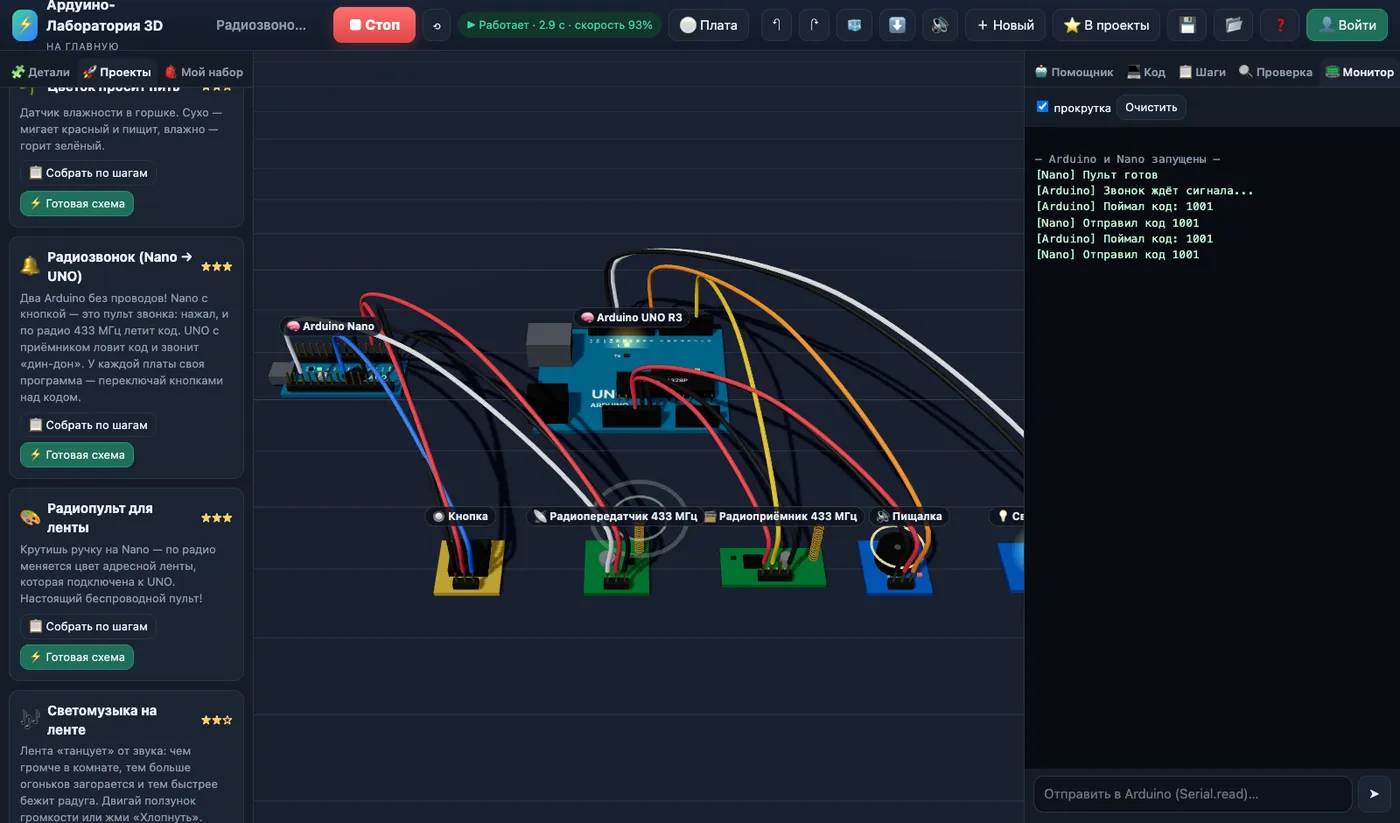
Task: Select the Arduino Nano label in the scene
Action: [330, 326]
